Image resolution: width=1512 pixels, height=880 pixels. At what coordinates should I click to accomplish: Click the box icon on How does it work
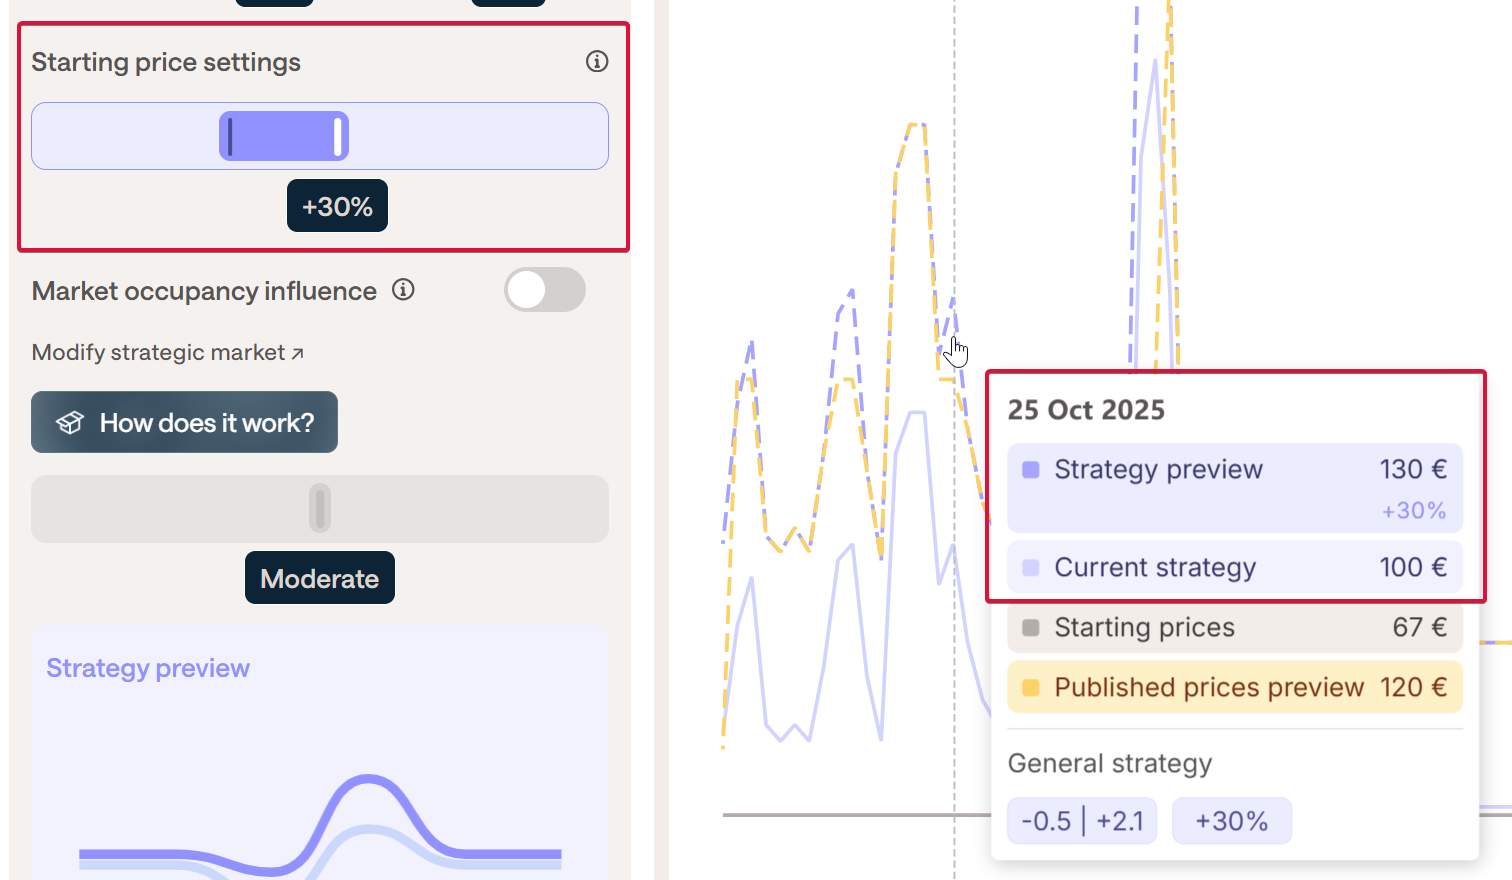[69, 423]
